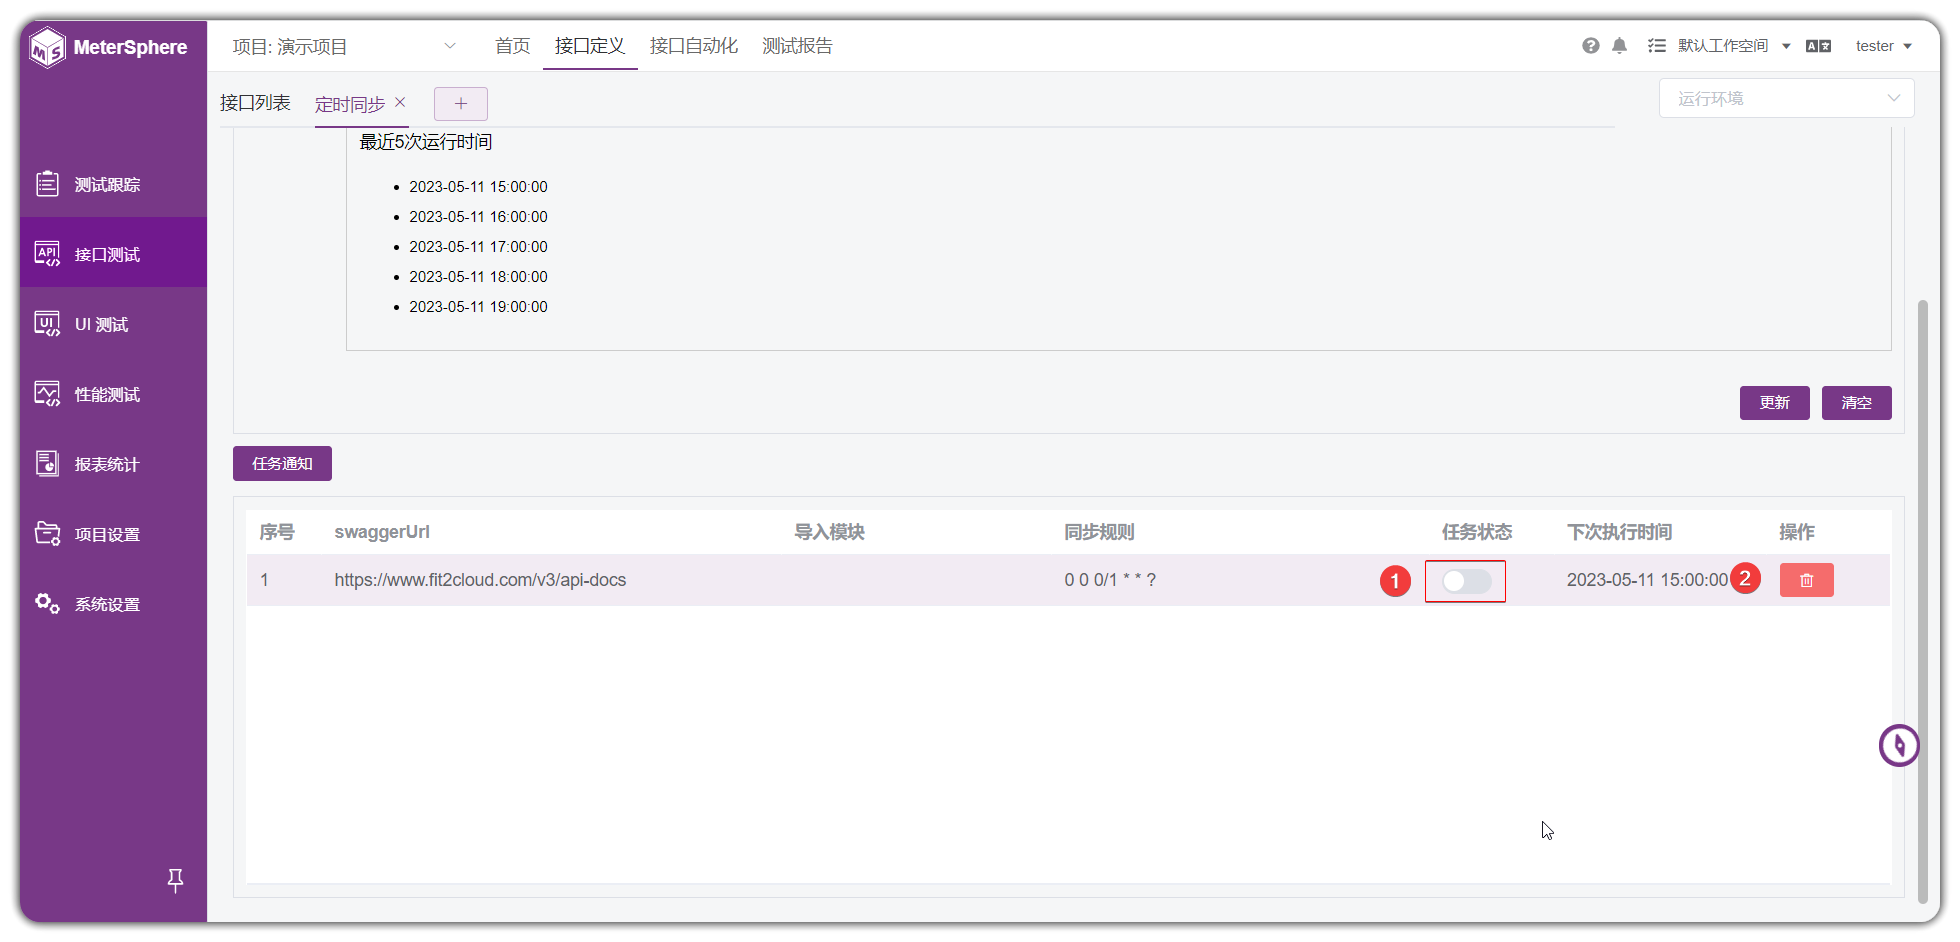
Task: Open 项目设置 in sidebar
Action: click(113, 534)
